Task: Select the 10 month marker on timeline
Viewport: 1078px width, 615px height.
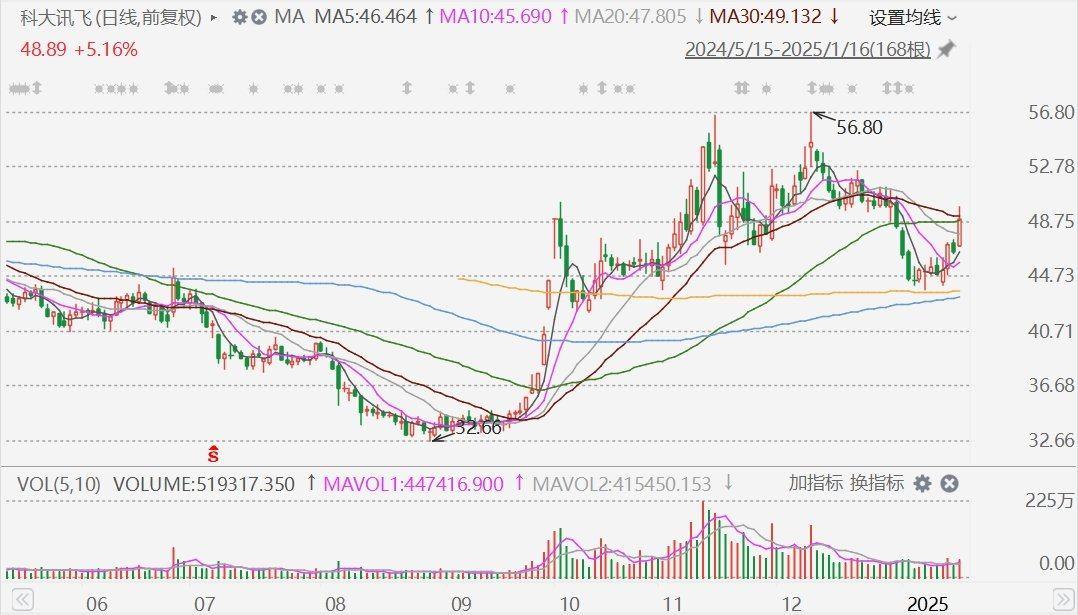Action: tap(569, 604)
